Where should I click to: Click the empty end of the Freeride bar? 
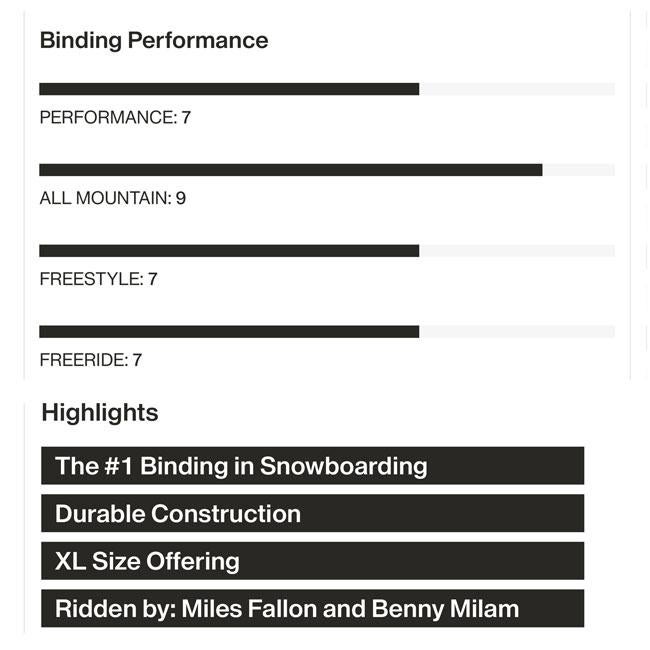516,332
